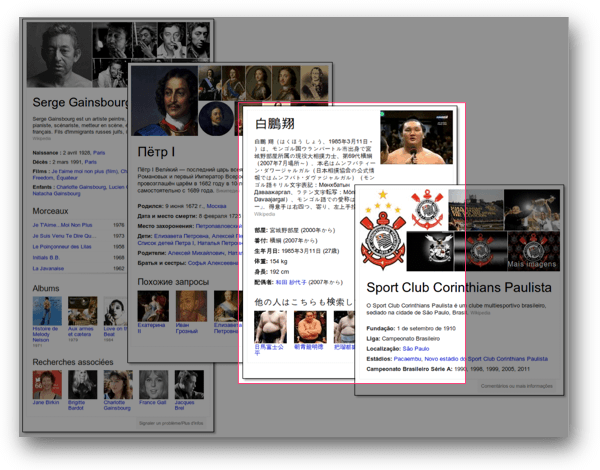Open Wikipedia link under the Japanese description
Image resolution: width=600 pixels, height=470 pixels.
(264, 214)
